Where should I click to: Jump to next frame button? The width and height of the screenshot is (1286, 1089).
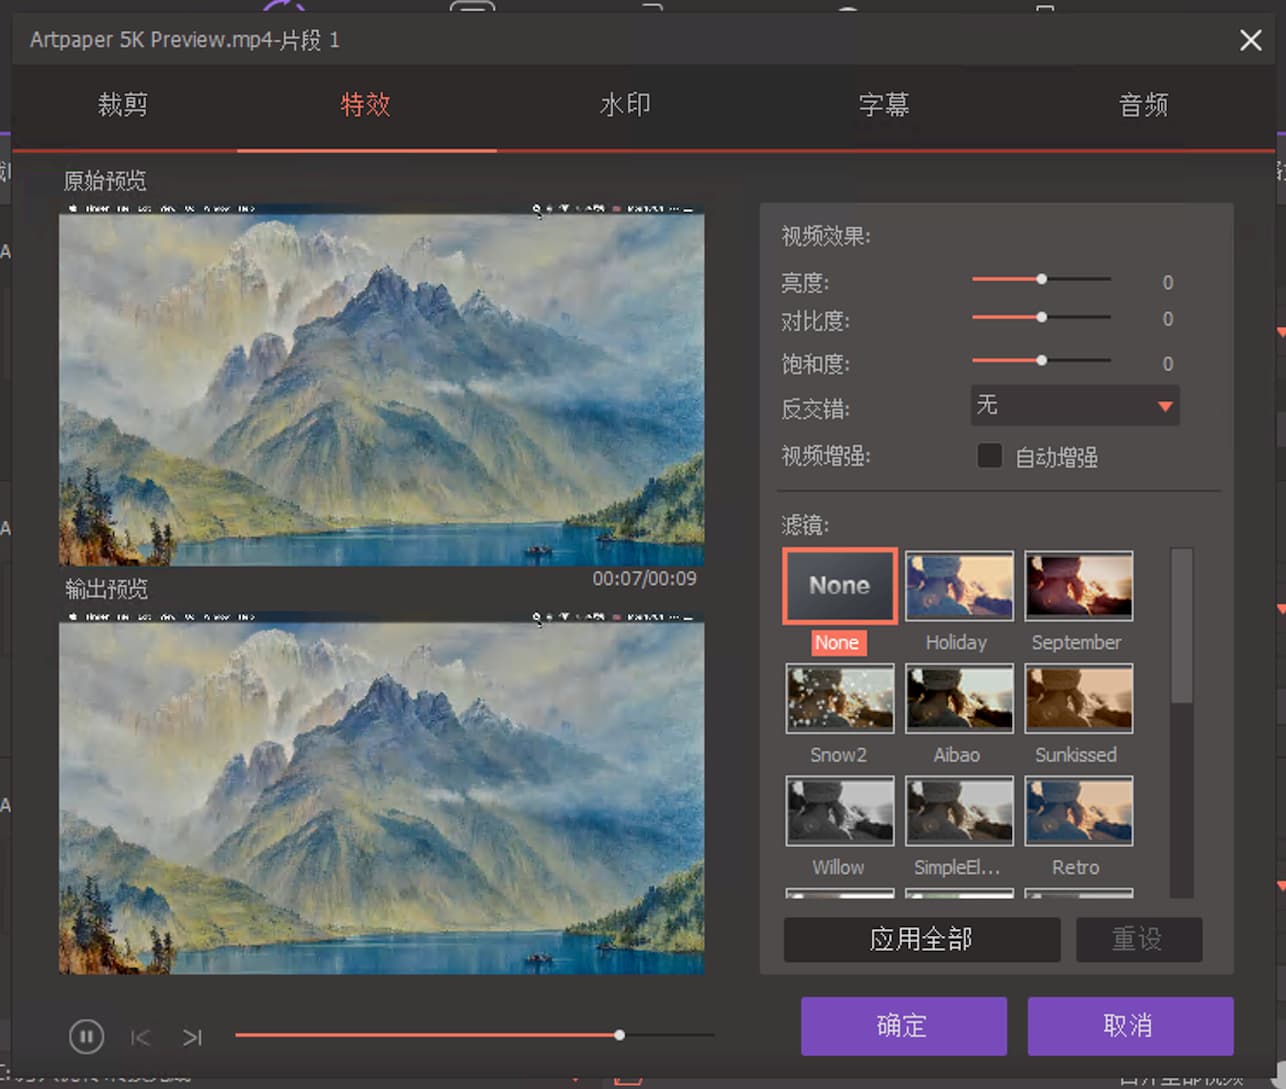193,1038
